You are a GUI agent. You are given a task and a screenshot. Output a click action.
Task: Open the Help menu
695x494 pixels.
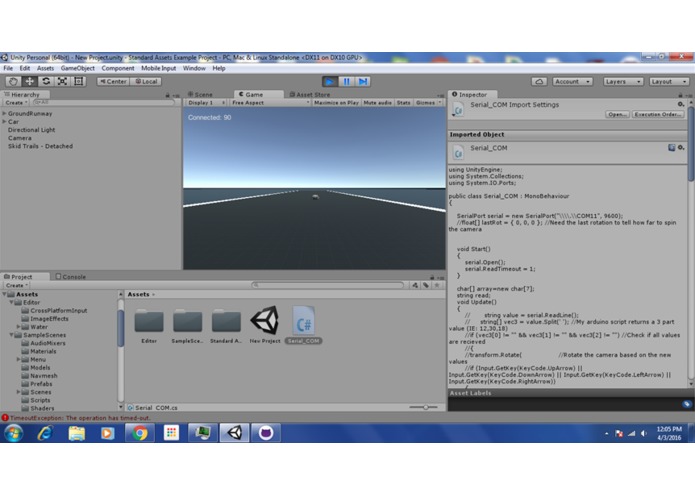tap(219, 68)
